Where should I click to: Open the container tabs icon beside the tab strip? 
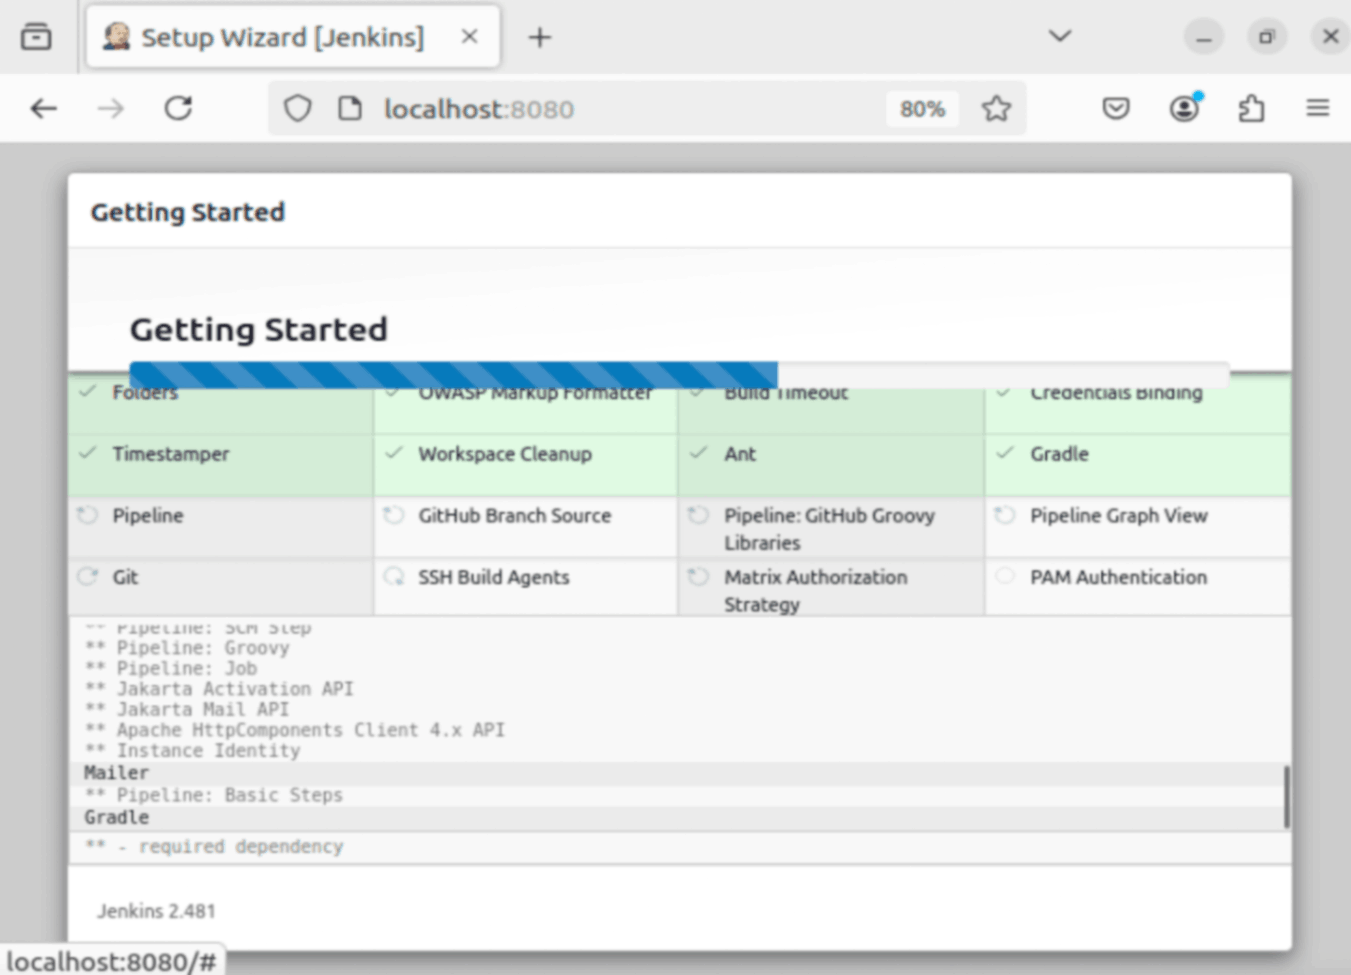click(36, 36)
